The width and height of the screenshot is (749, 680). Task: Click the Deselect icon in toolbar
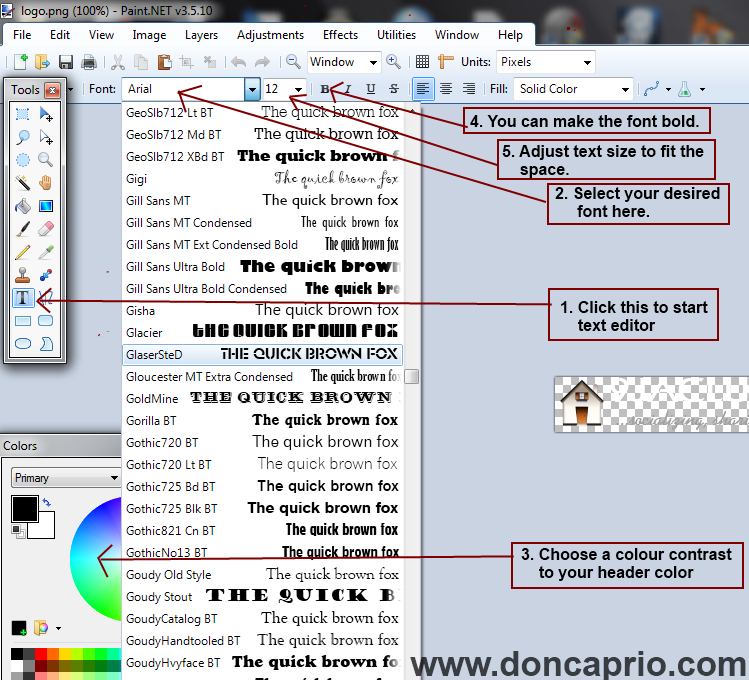(x=209, y=62)
